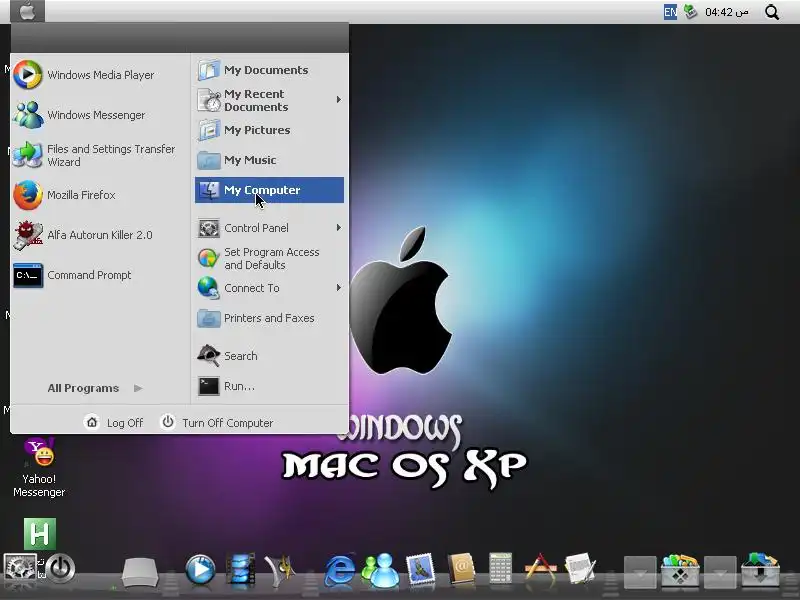Click the power button dock icon
The image size is (800, 600).
pyautogui.click(x=60, y=568)
